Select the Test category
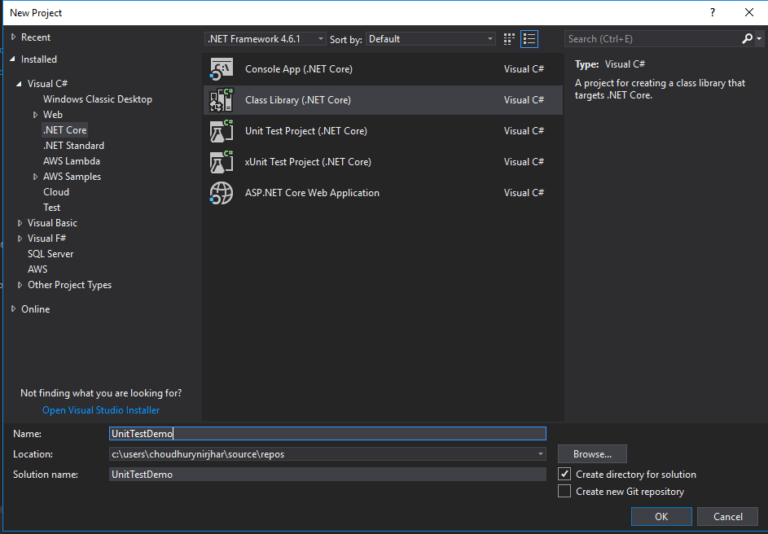 (51, 208)
